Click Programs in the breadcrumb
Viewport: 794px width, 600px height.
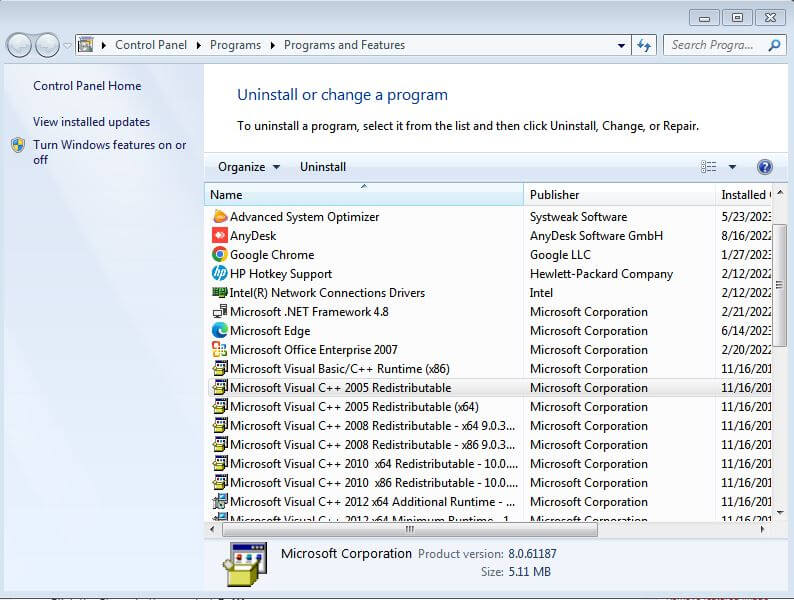click(x=235, y=45)
